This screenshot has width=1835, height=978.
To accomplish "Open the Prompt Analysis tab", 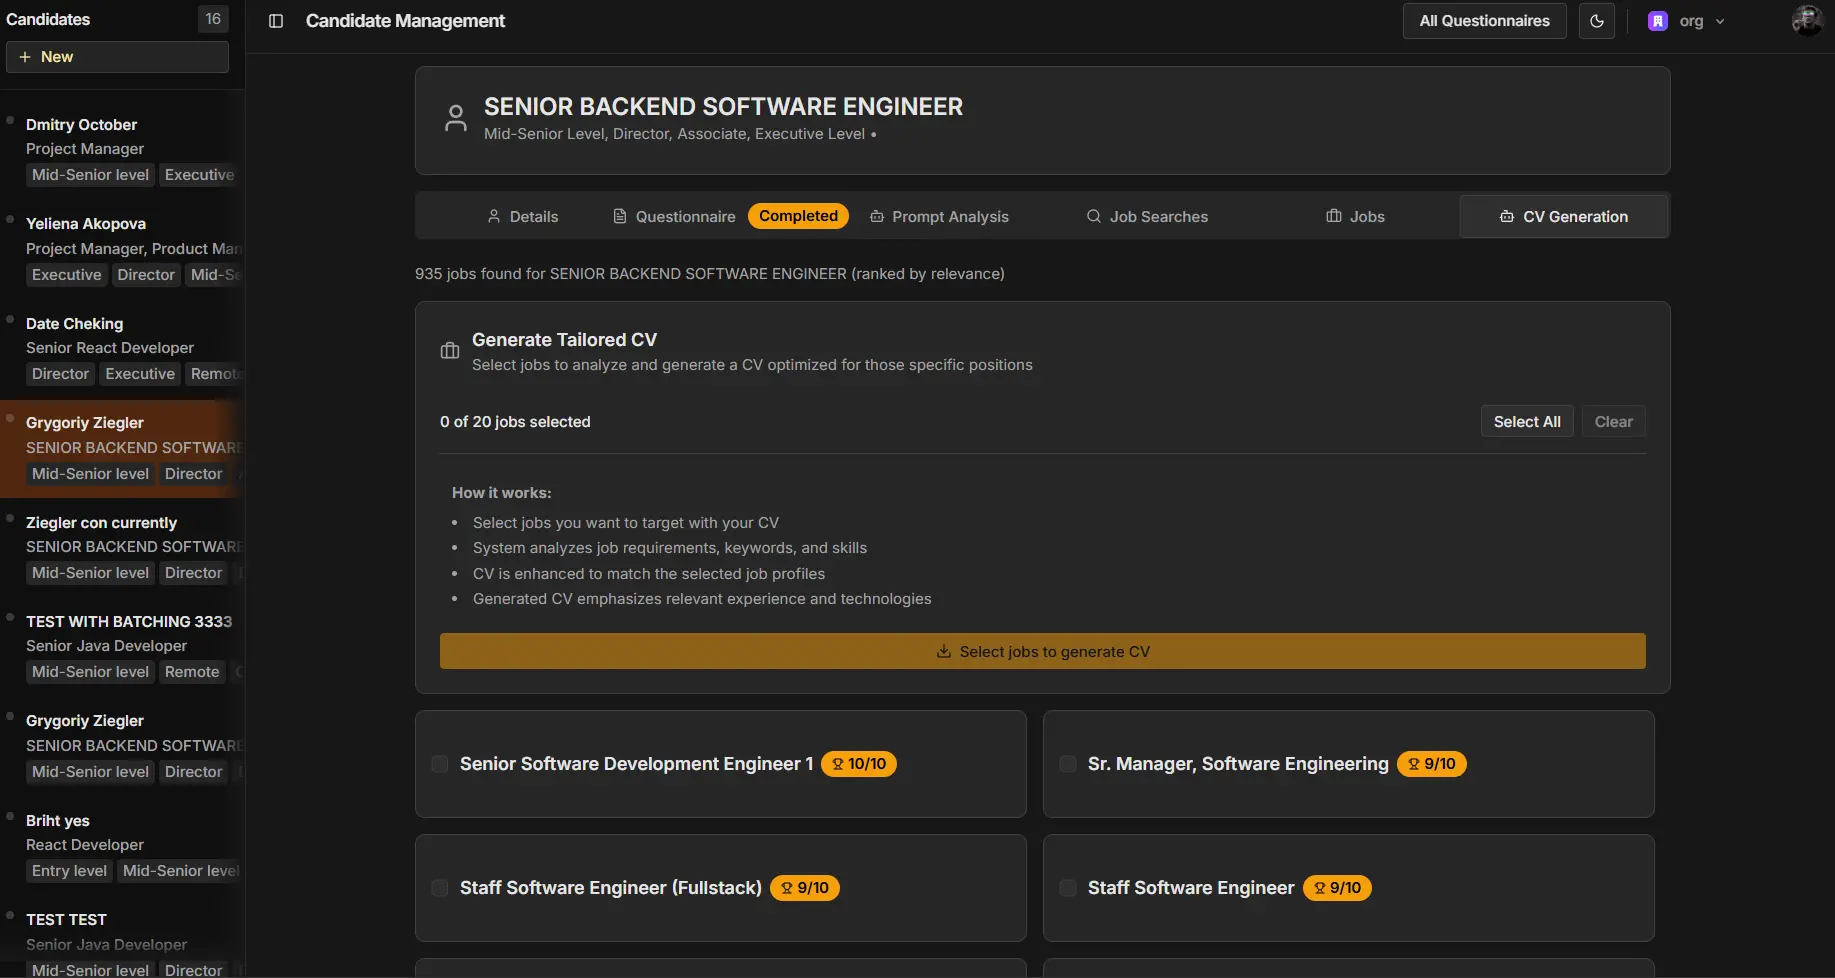I will click(x=939, y=217).
